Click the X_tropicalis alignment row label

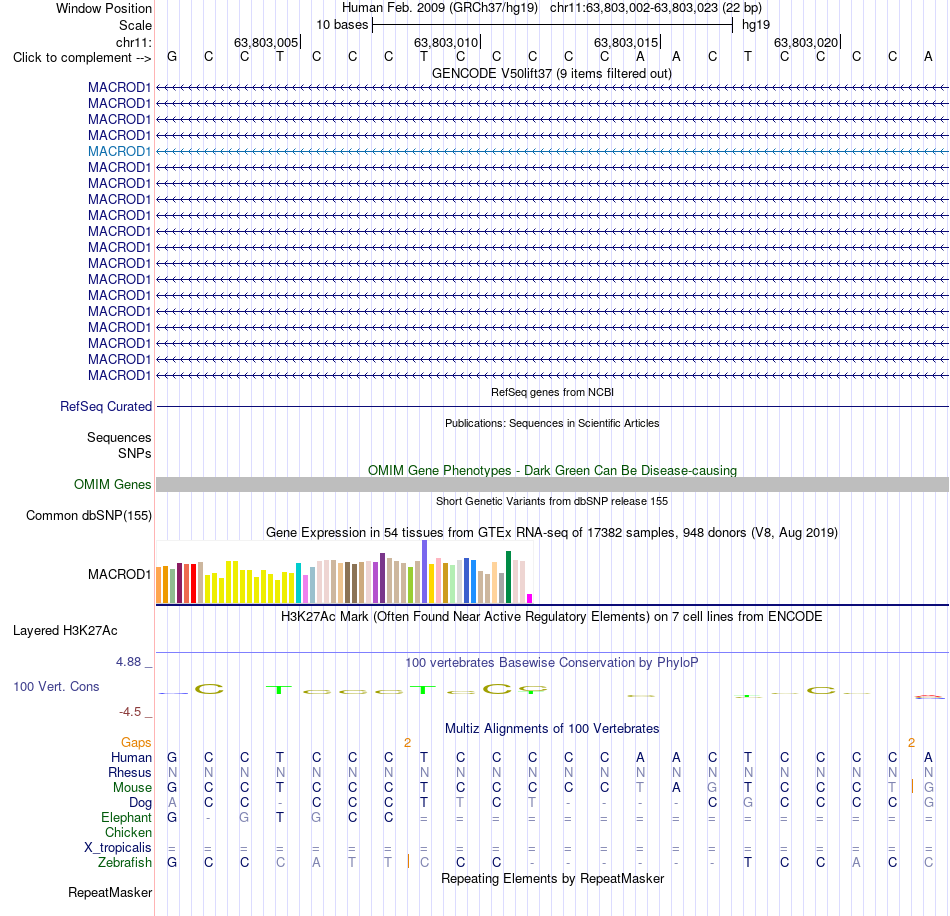(x=118, y=848)
